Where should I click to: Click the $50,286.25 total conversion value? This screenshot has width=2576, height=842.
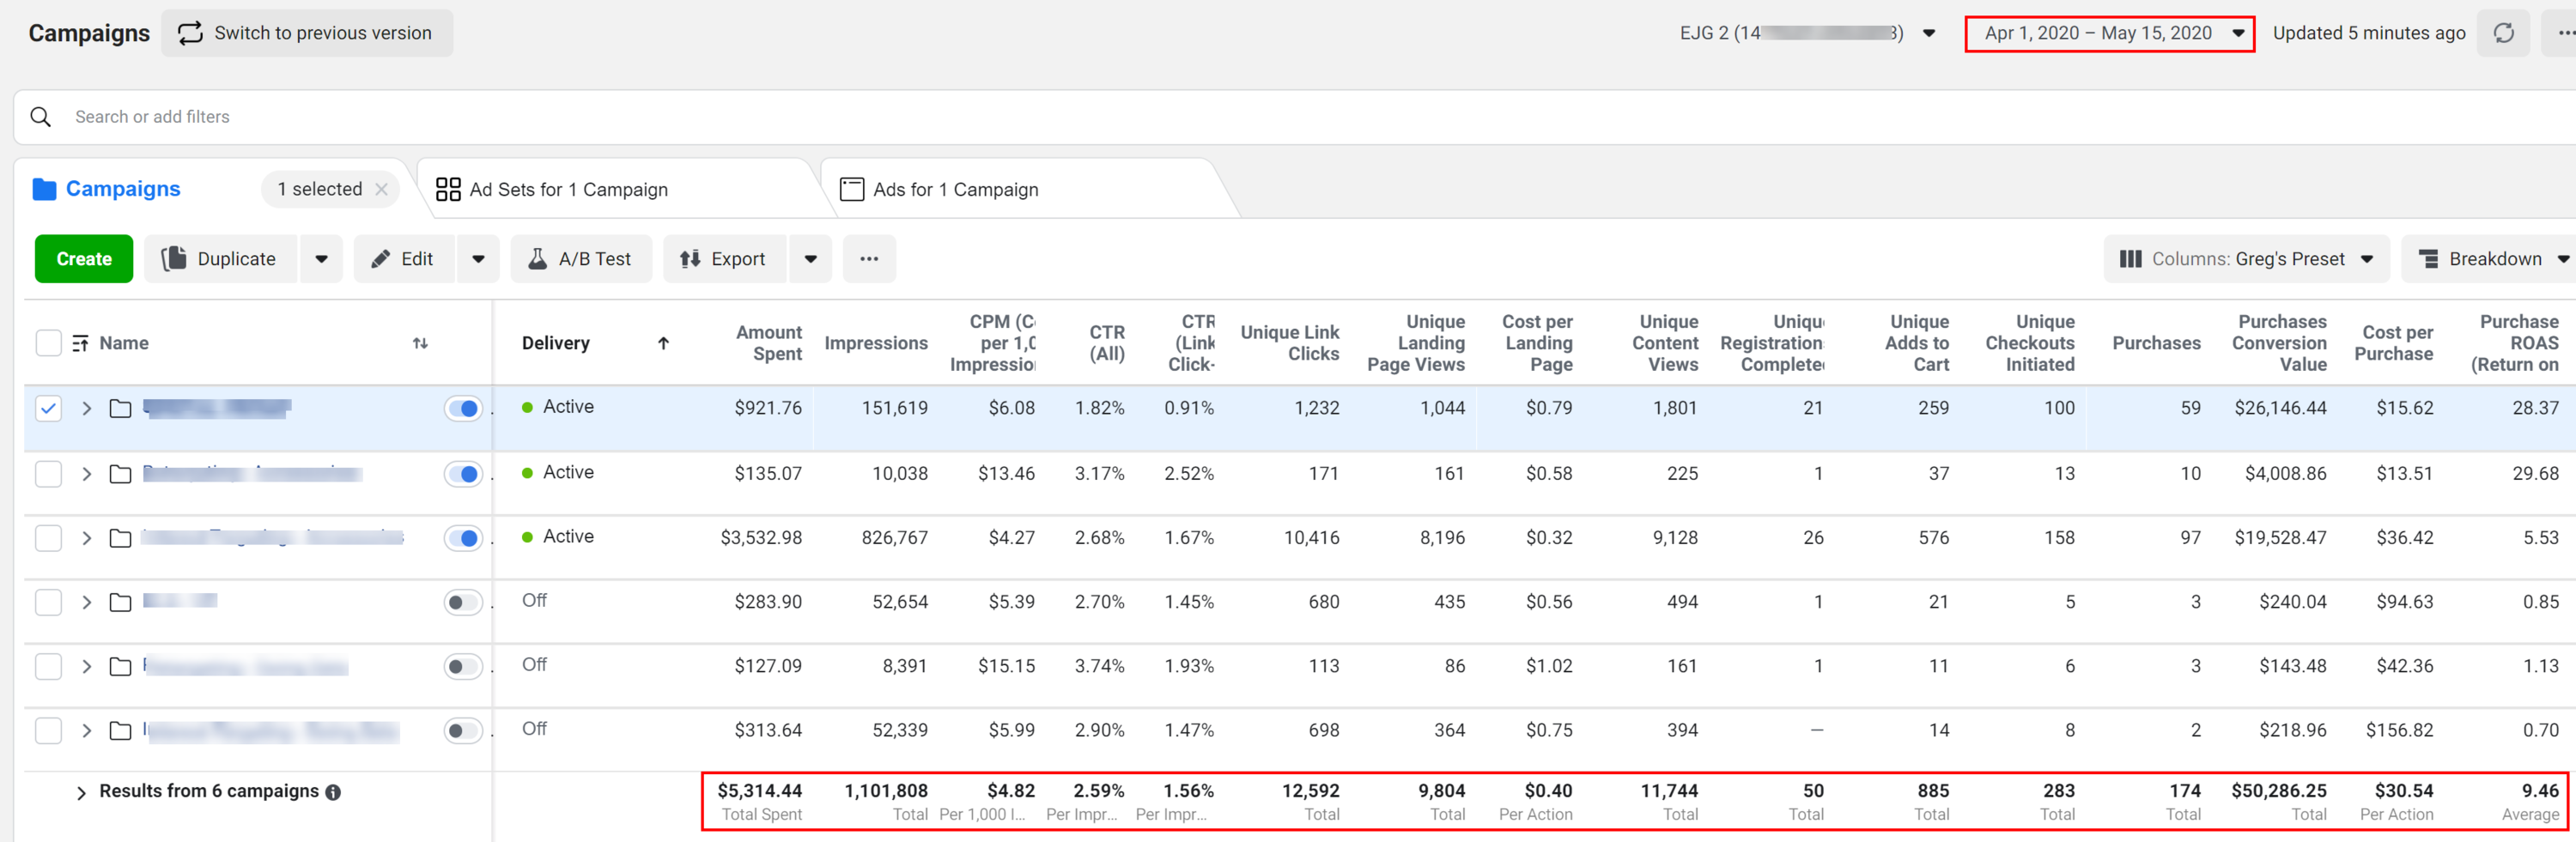coord(2278,791)
